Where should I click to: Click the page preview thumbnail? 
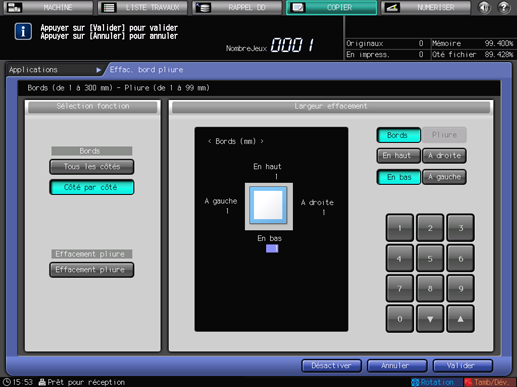pos(269,206)
